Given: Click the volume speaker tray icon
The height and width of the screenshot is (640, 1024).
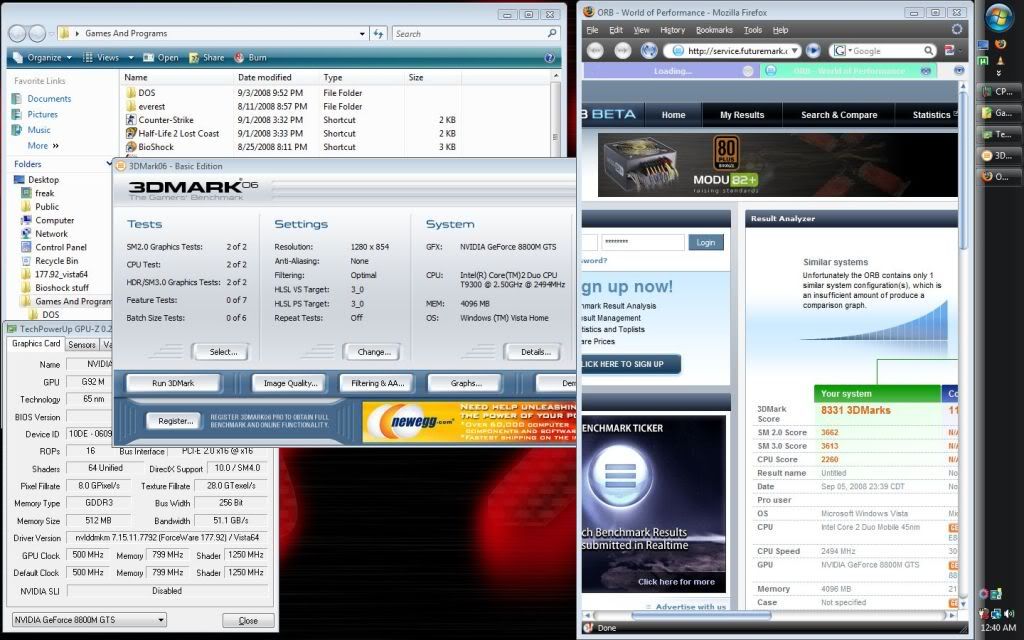Looking at the screenshot, I should click(x=1008, y=613).
